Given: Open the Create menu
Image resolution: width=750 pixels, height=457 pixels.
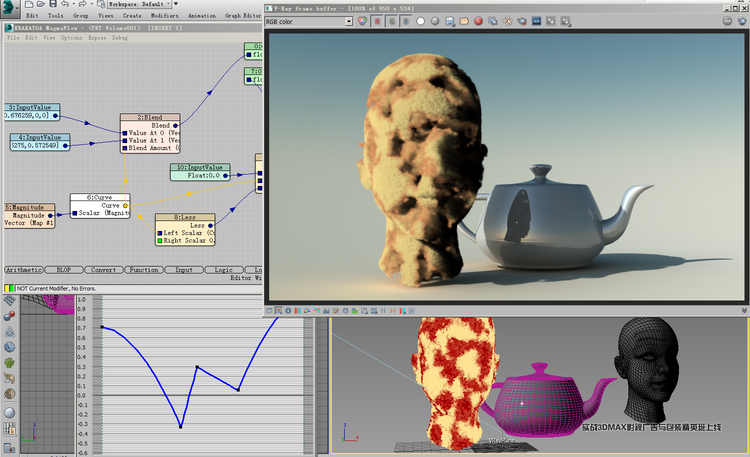Looking at the screenshot, I should click(132, 15).
